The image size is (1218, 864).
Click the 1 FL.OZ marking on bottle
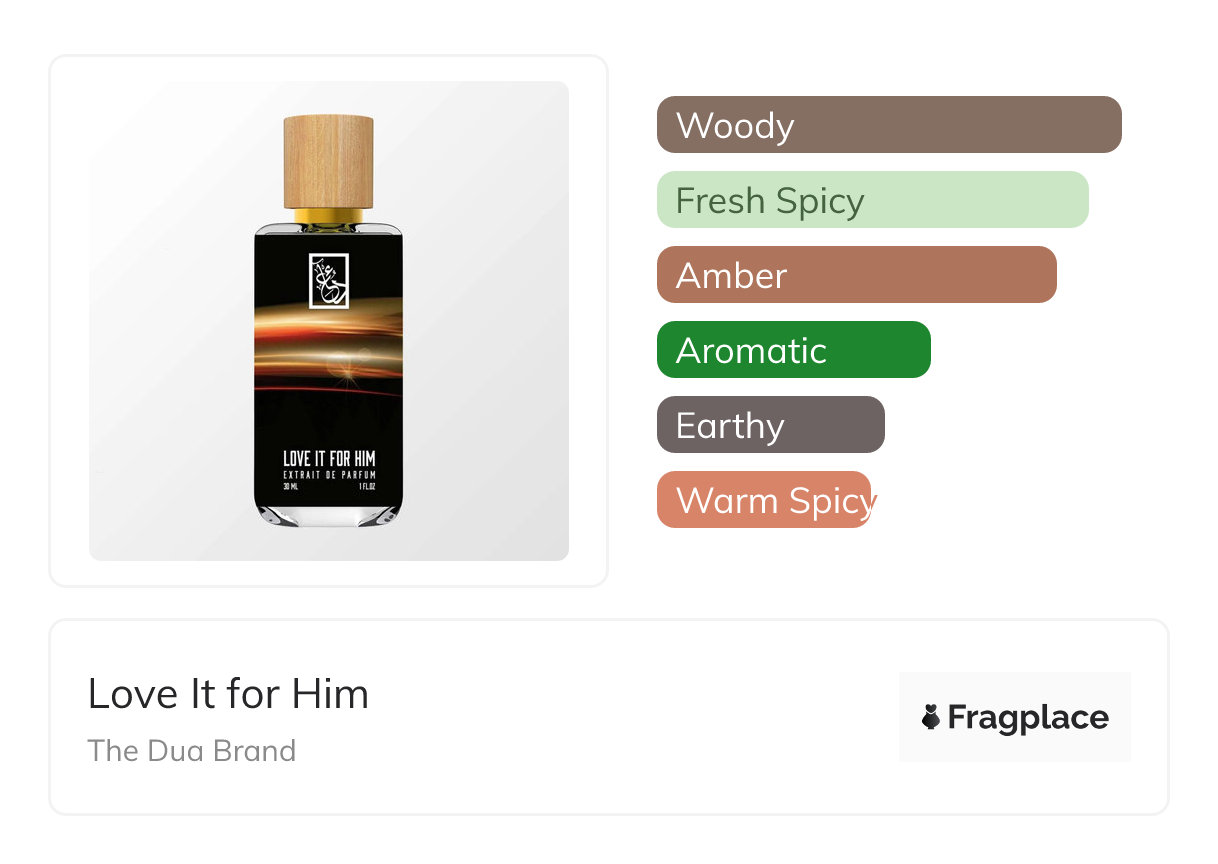[366, 487]
